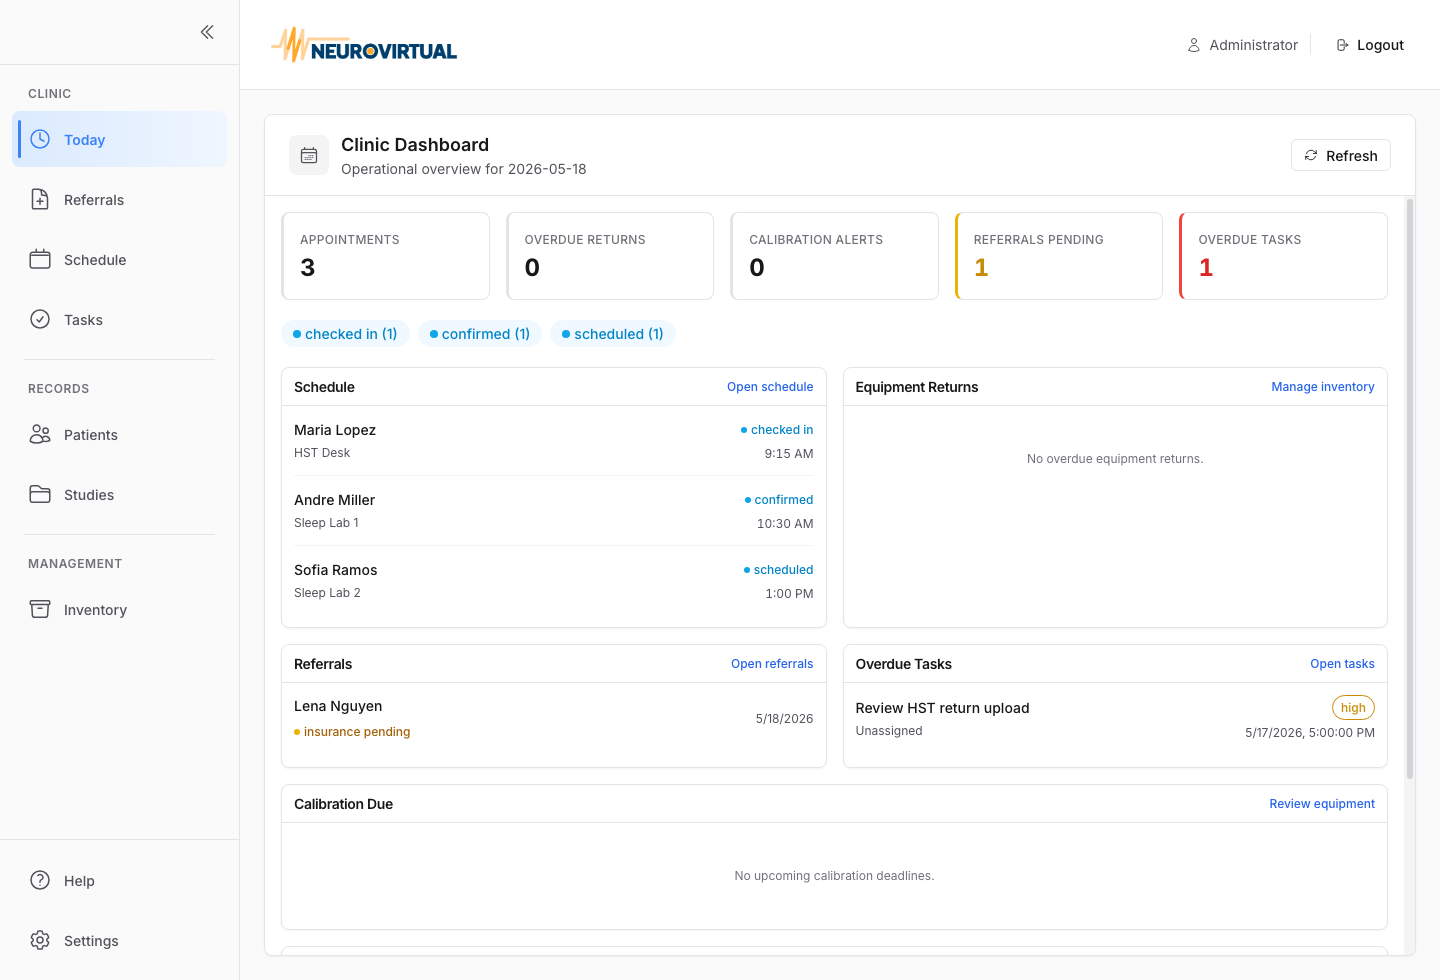
Task: Follow the Manage inventory link
Action: 1322,387
